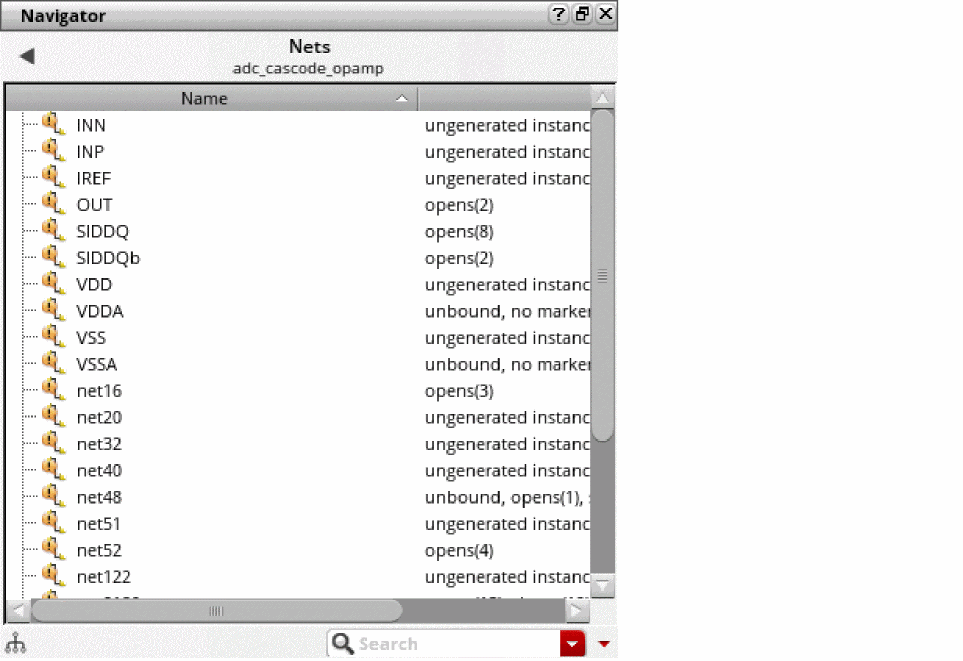Select the IREF net name
The image size is (963, 661).
click(x=93, y=178)
